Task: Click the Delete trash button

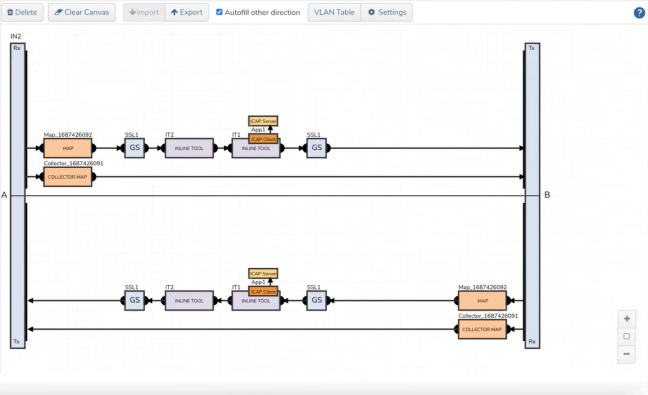Action: click(22, 12)
